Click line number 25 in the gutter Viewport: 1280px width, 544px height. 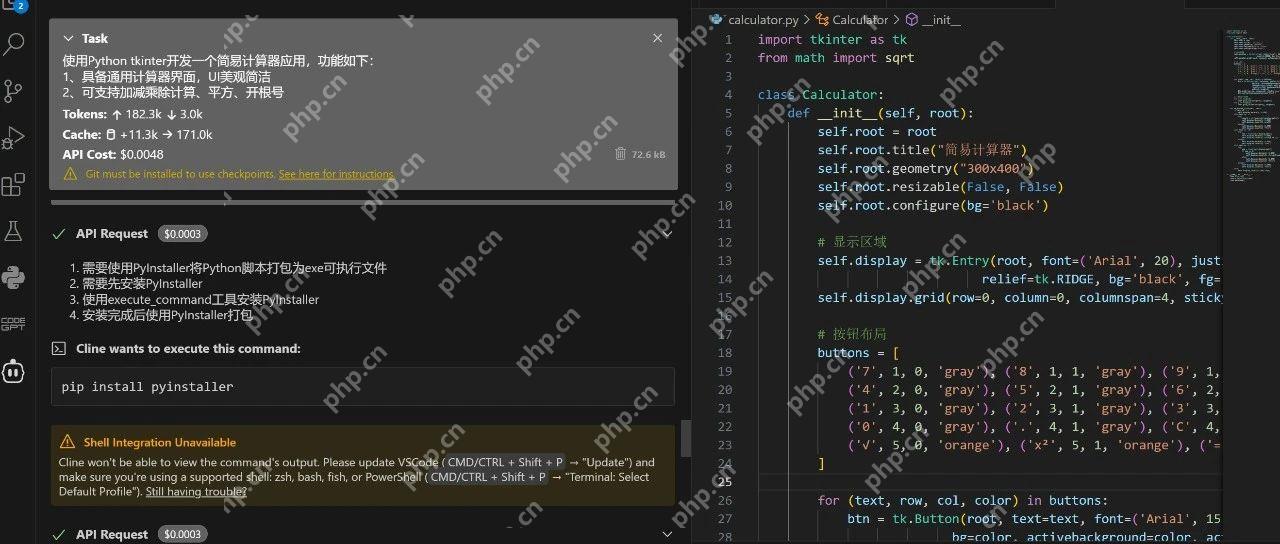point(725,482)
